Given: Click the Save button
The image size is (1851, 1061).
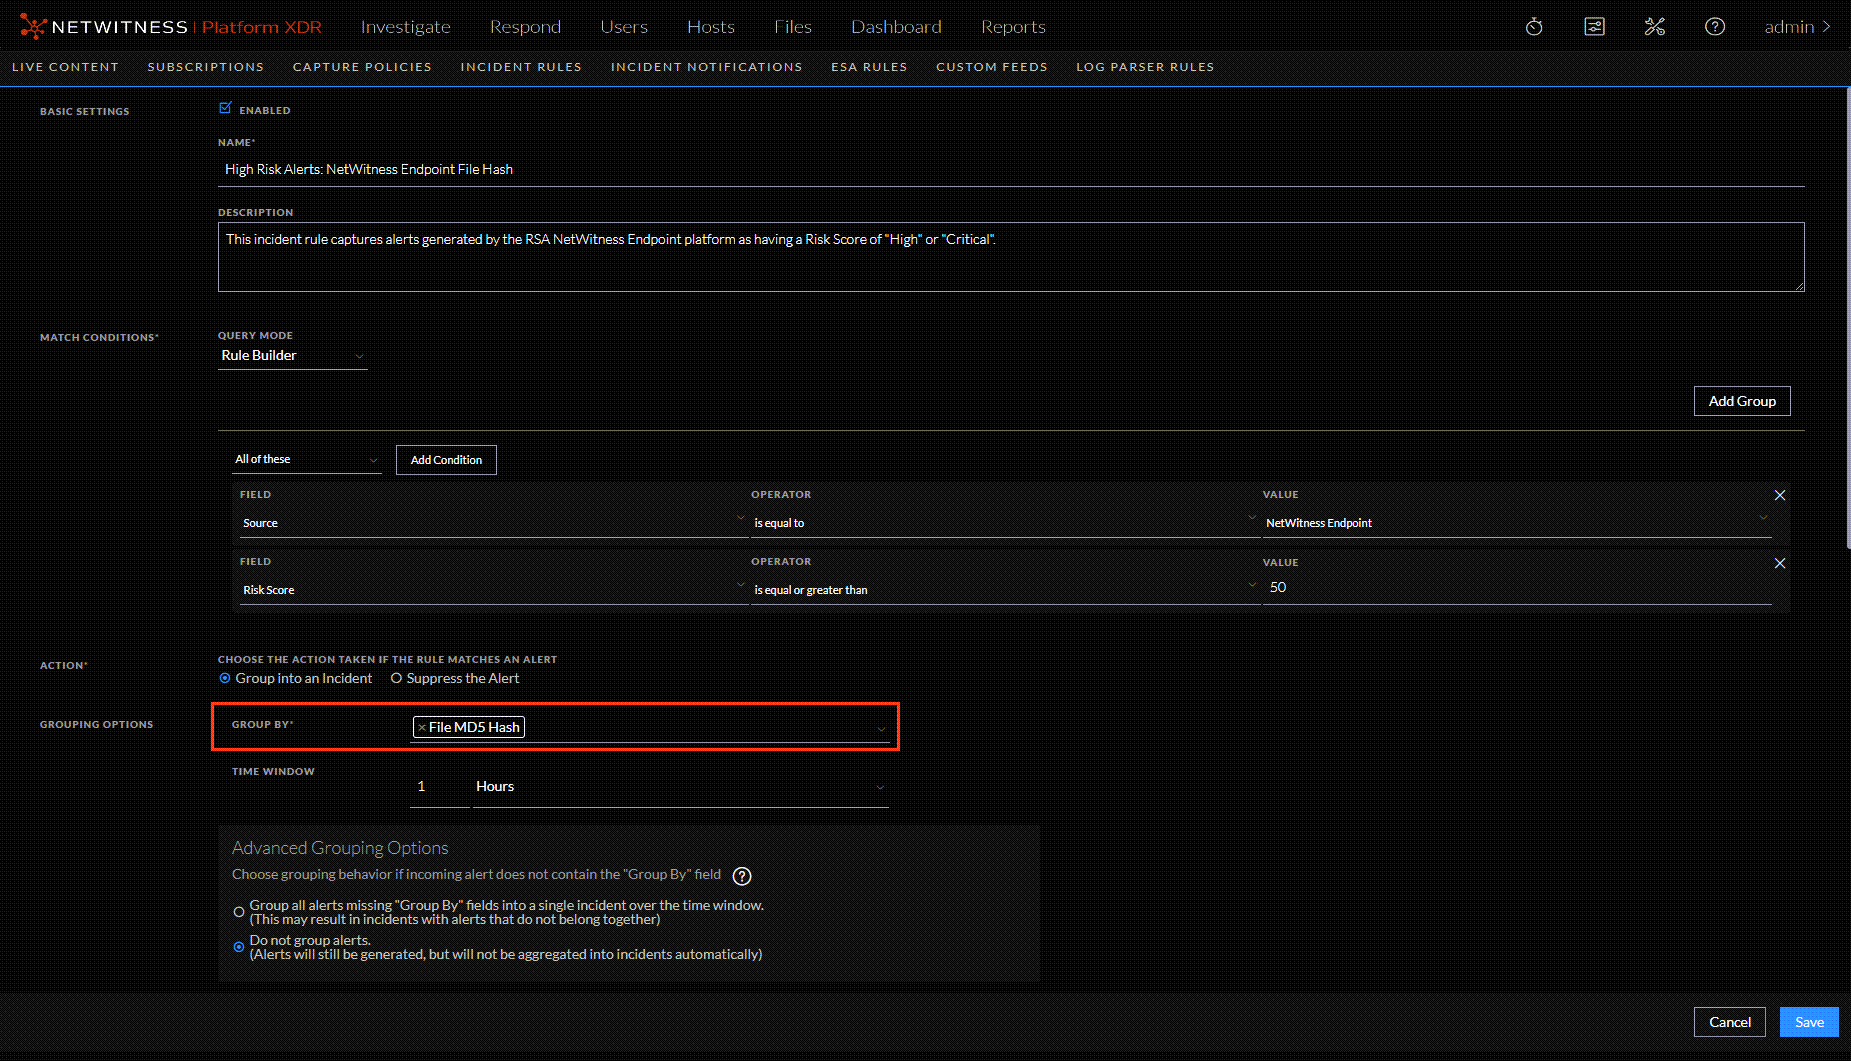Looking at the screenshot, I should click(x=1808, y=1022).
